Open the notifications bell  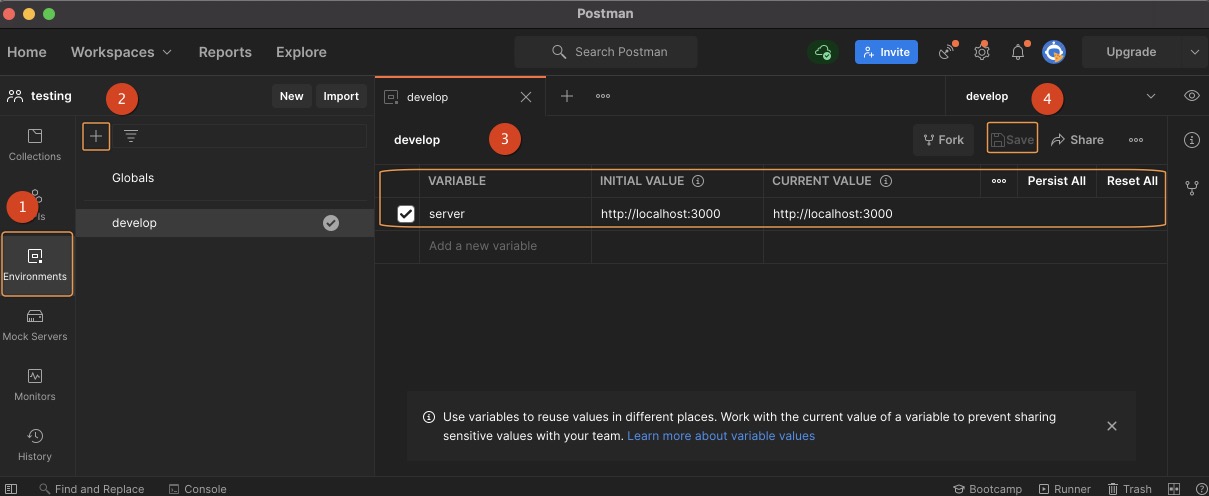(x=1018, y=52)
